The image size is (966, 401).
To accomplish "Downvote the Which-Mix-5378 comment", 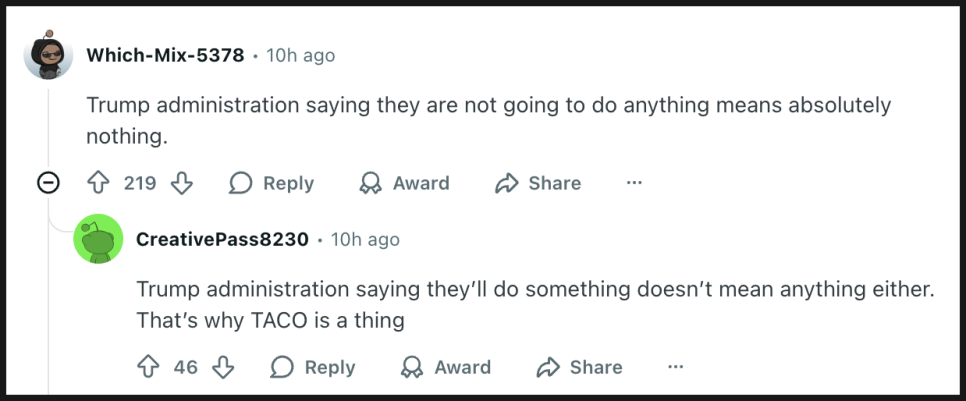I will coord(181,183).
